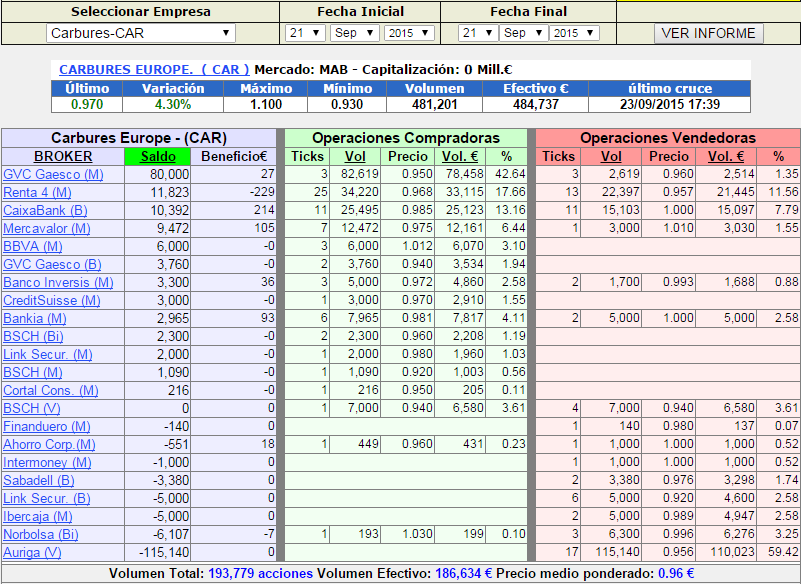801x584 pixels.
Task: Click the Operaciones Vendedoras section header
Action: pos(668,138)
